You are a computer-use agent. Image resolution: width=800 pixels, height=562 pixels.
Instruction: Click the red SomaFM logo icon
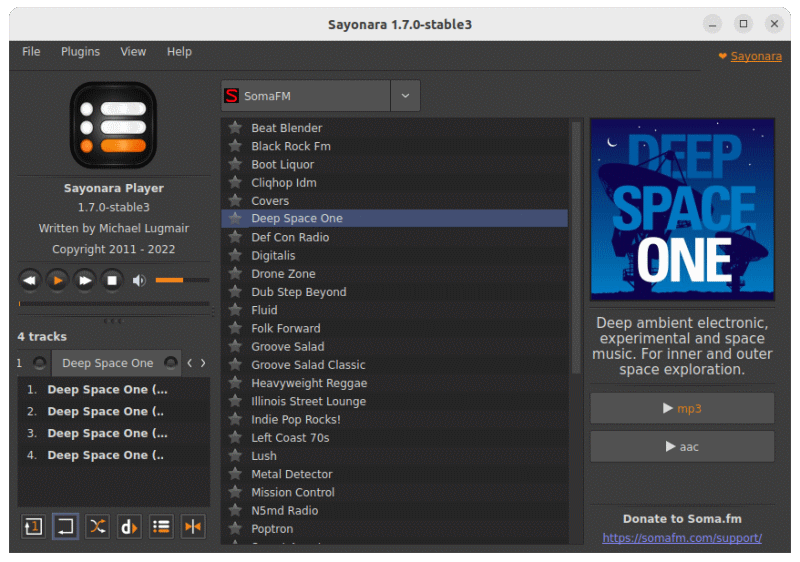232,95
